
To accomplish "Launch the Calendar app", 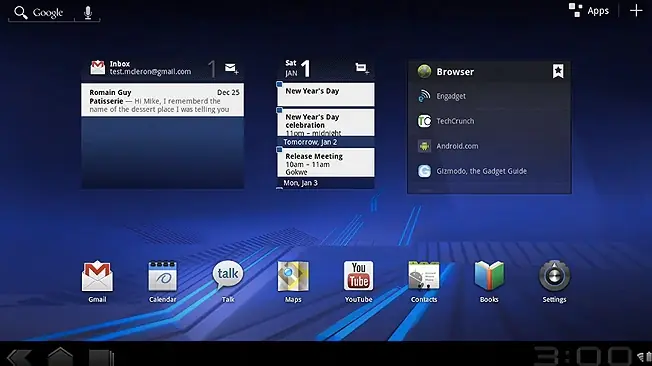I will pos(163,281).
